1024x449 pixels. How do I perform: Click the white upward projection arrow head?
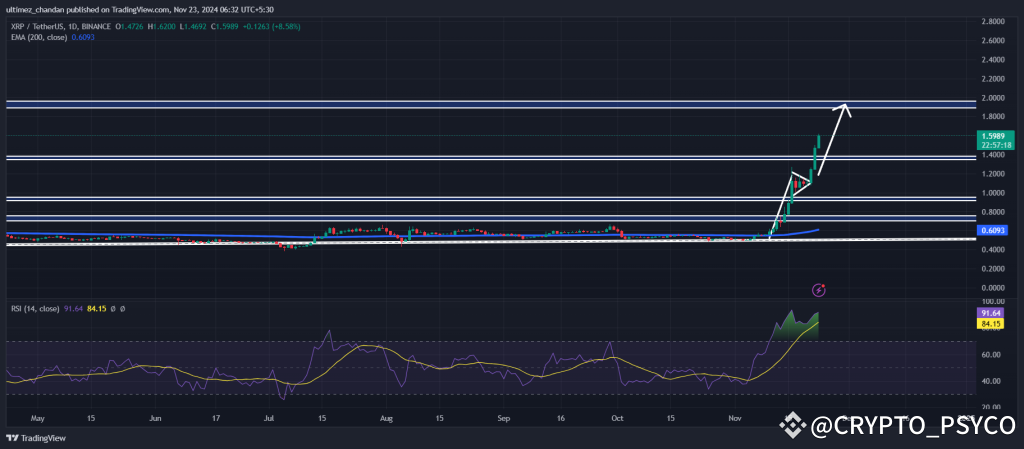[x=846, y=107]
